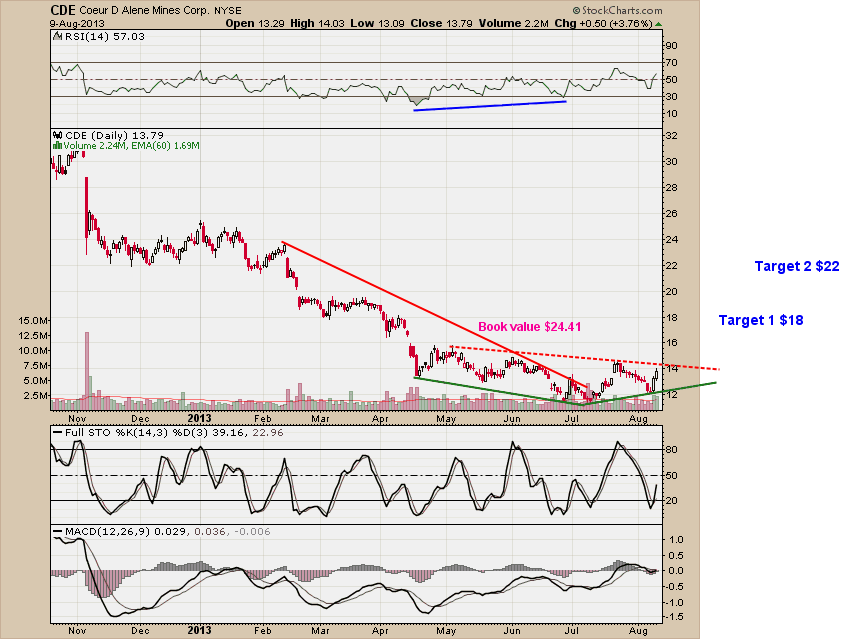Image resolution: width=850 pixels, height=639 pixels.
Task: Click the 70 level on RSI axis
Action: tap(671, 63)
